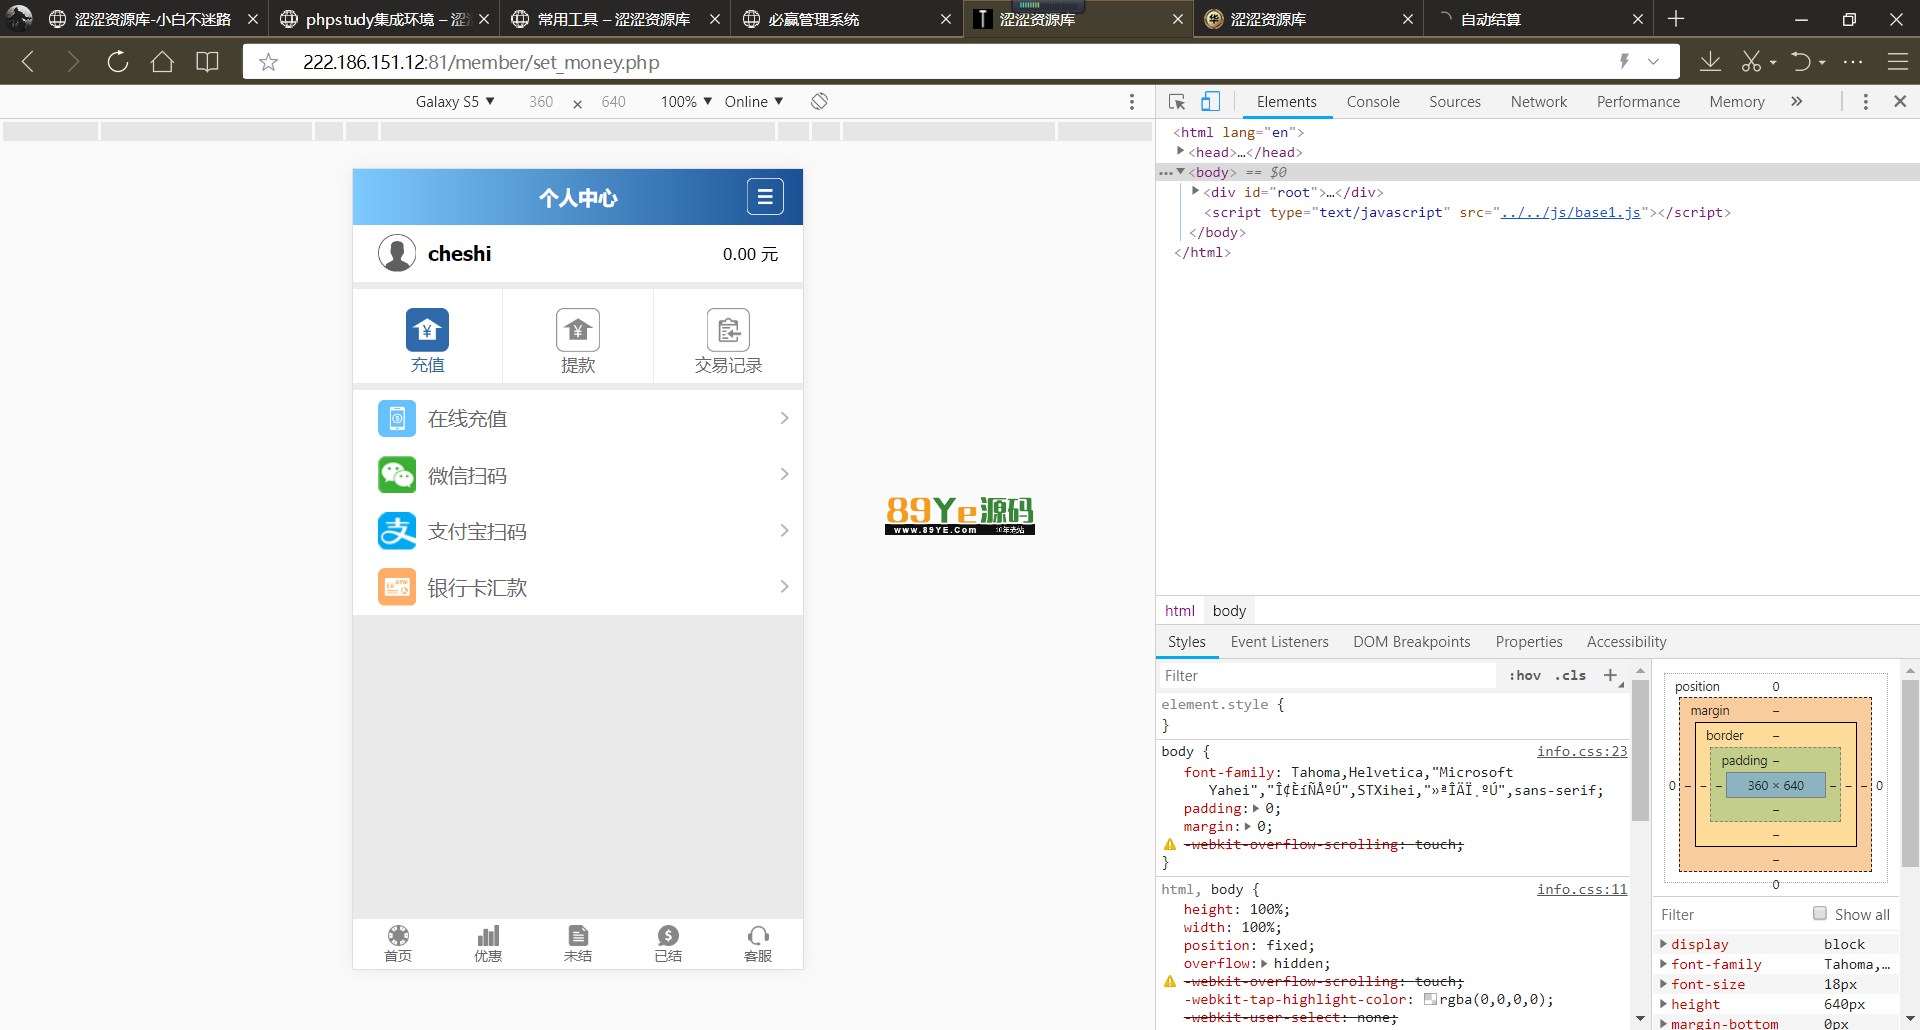Tap the 在线充值 online recharge icon
Screen dimensions: 1920x1030
click(x=397, y=418)
